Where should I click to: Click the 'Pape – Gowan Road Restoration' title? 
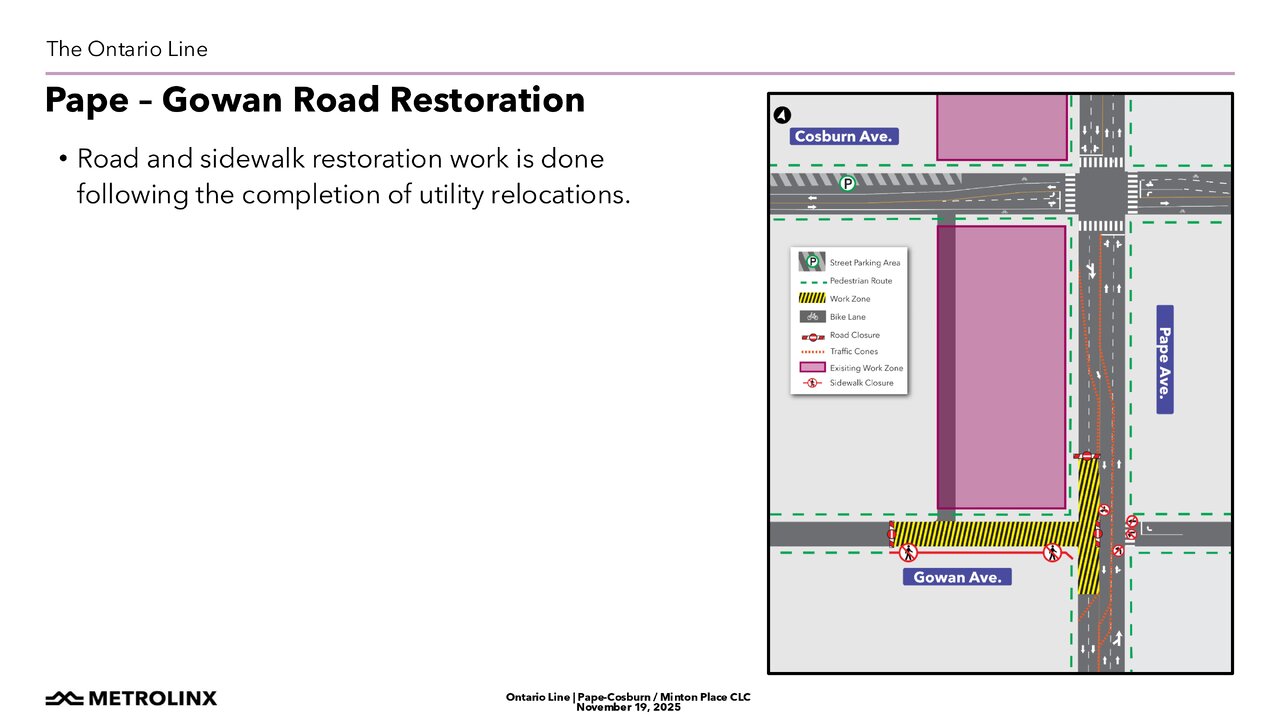[315, 101]
